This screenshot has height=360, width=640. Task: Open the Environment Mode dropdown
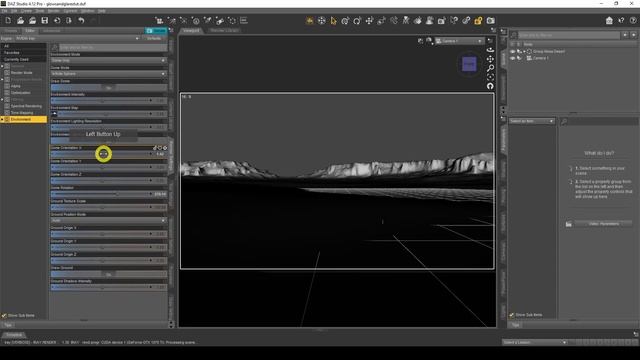coord(109,60)
